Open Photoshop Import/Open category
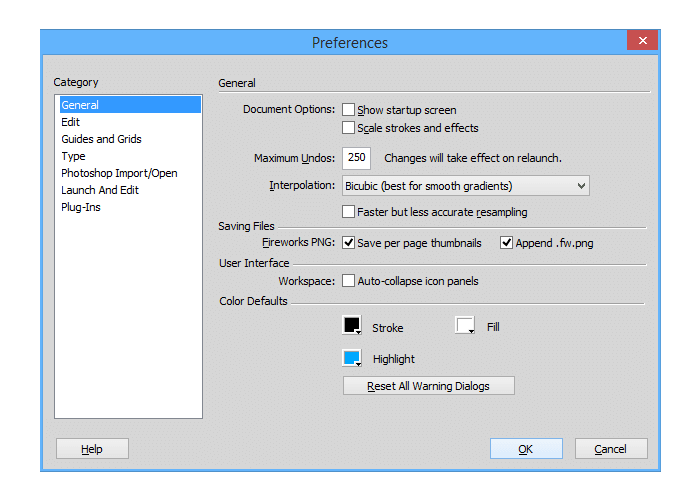Image resolution: width=700 pixels, height=500 pixels. (119, 173)
